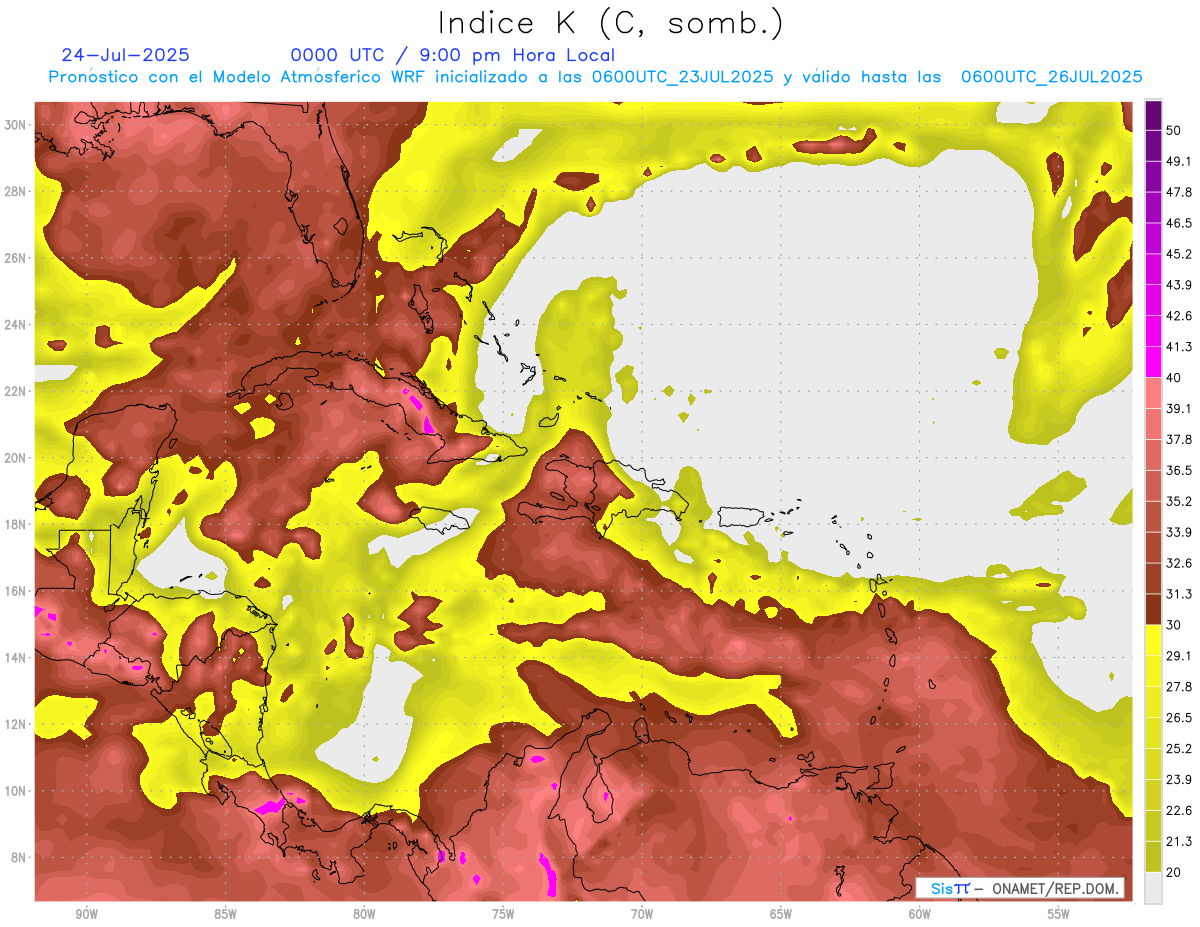Click the colorbar value 35.2
This screenshot has width=1200, height=927.
(1178, 501)
